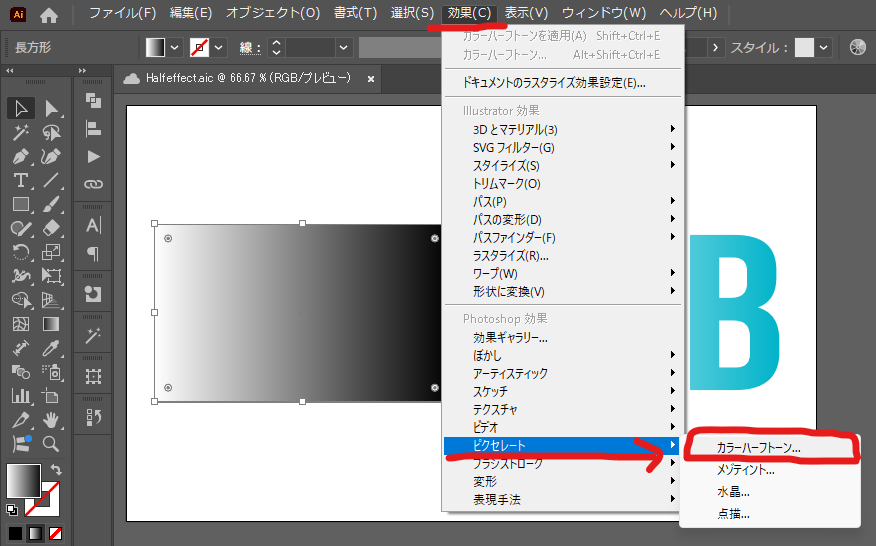Select the Blend tool
The image size is (876, 546).
click(x=21, y=372)
